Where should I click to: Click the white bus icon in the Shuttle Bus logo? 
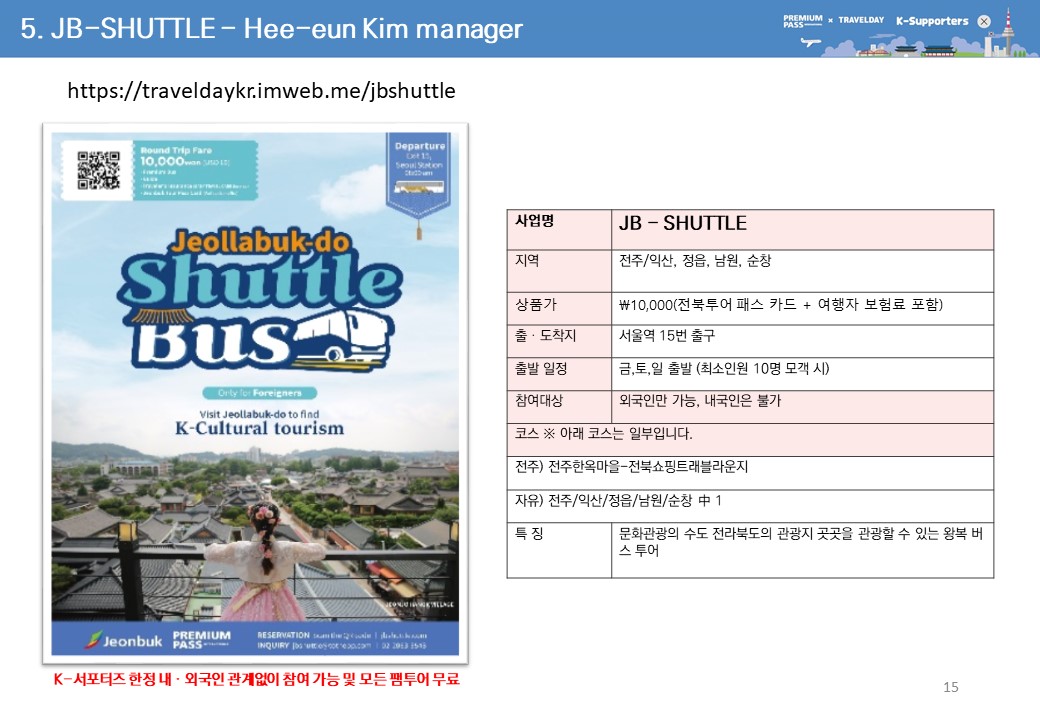[343, 336]
